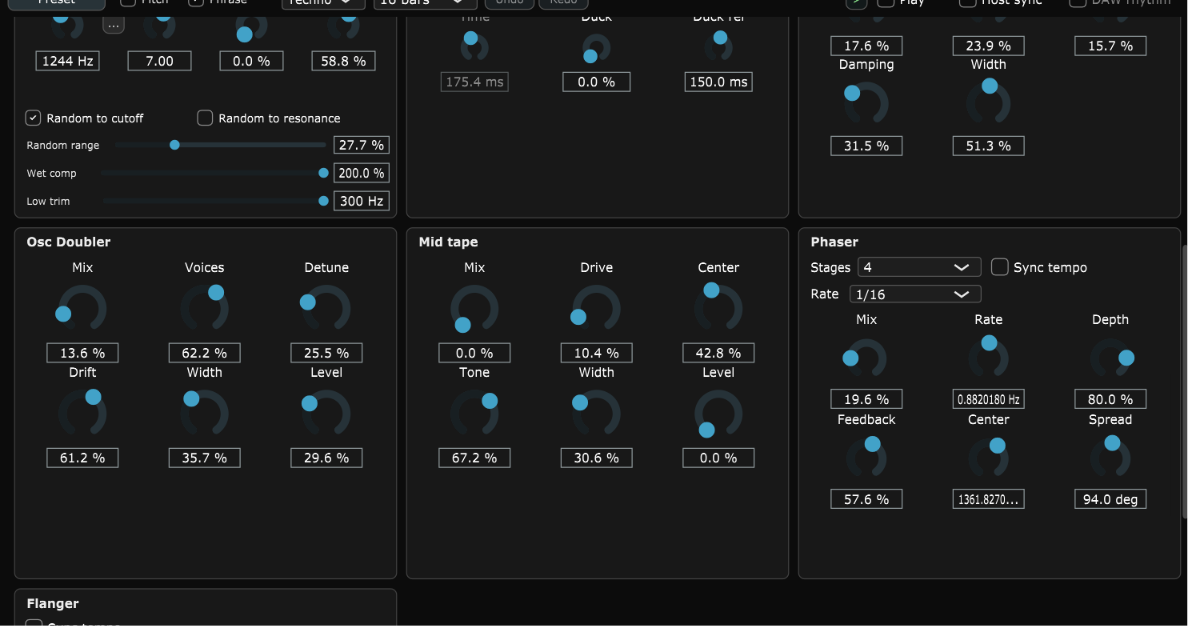1188x626 pixels.
Task: Click the Phaser Center 1361.8270... field
Action: coord(989,499)
